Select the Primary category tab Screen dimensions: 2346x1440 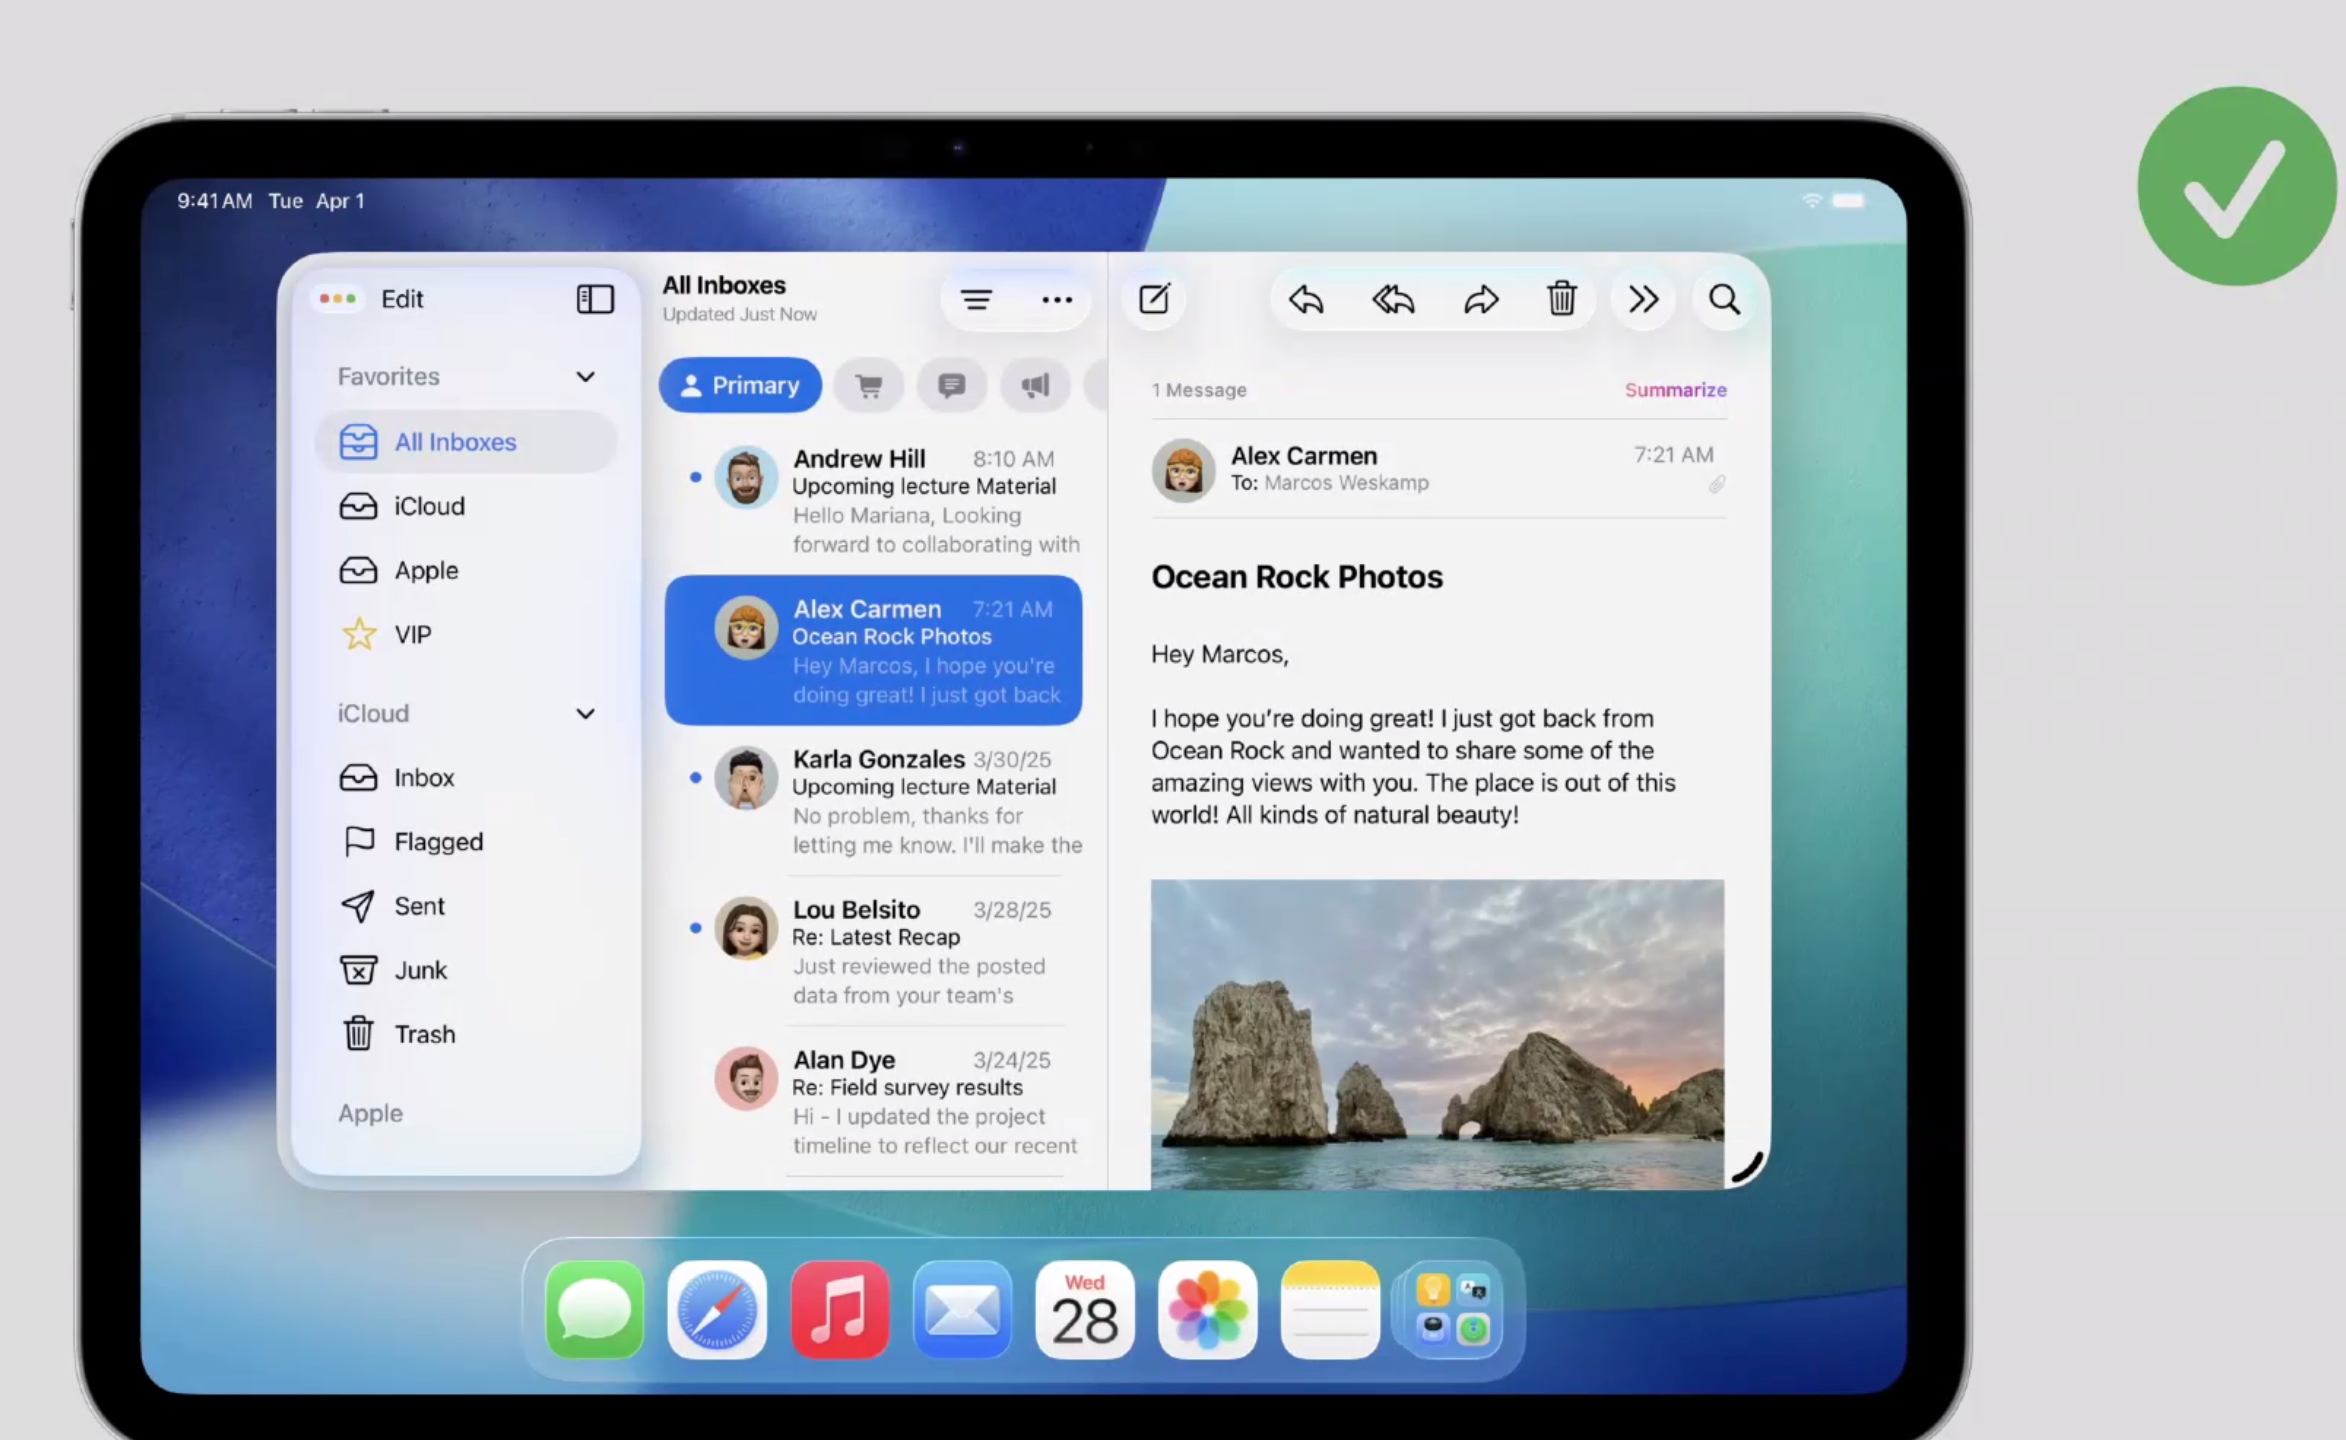740,385
